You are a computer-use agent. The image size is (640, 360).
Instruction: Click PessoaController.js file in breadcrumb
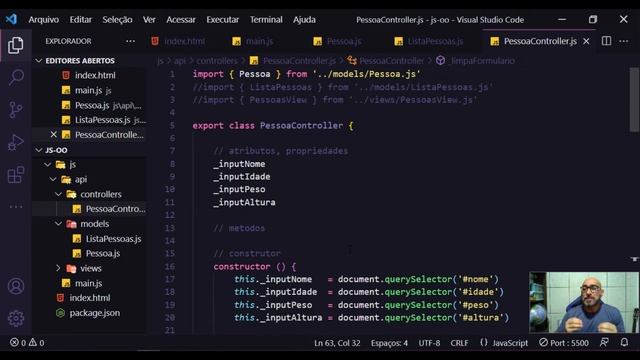[x=293, y=61]
